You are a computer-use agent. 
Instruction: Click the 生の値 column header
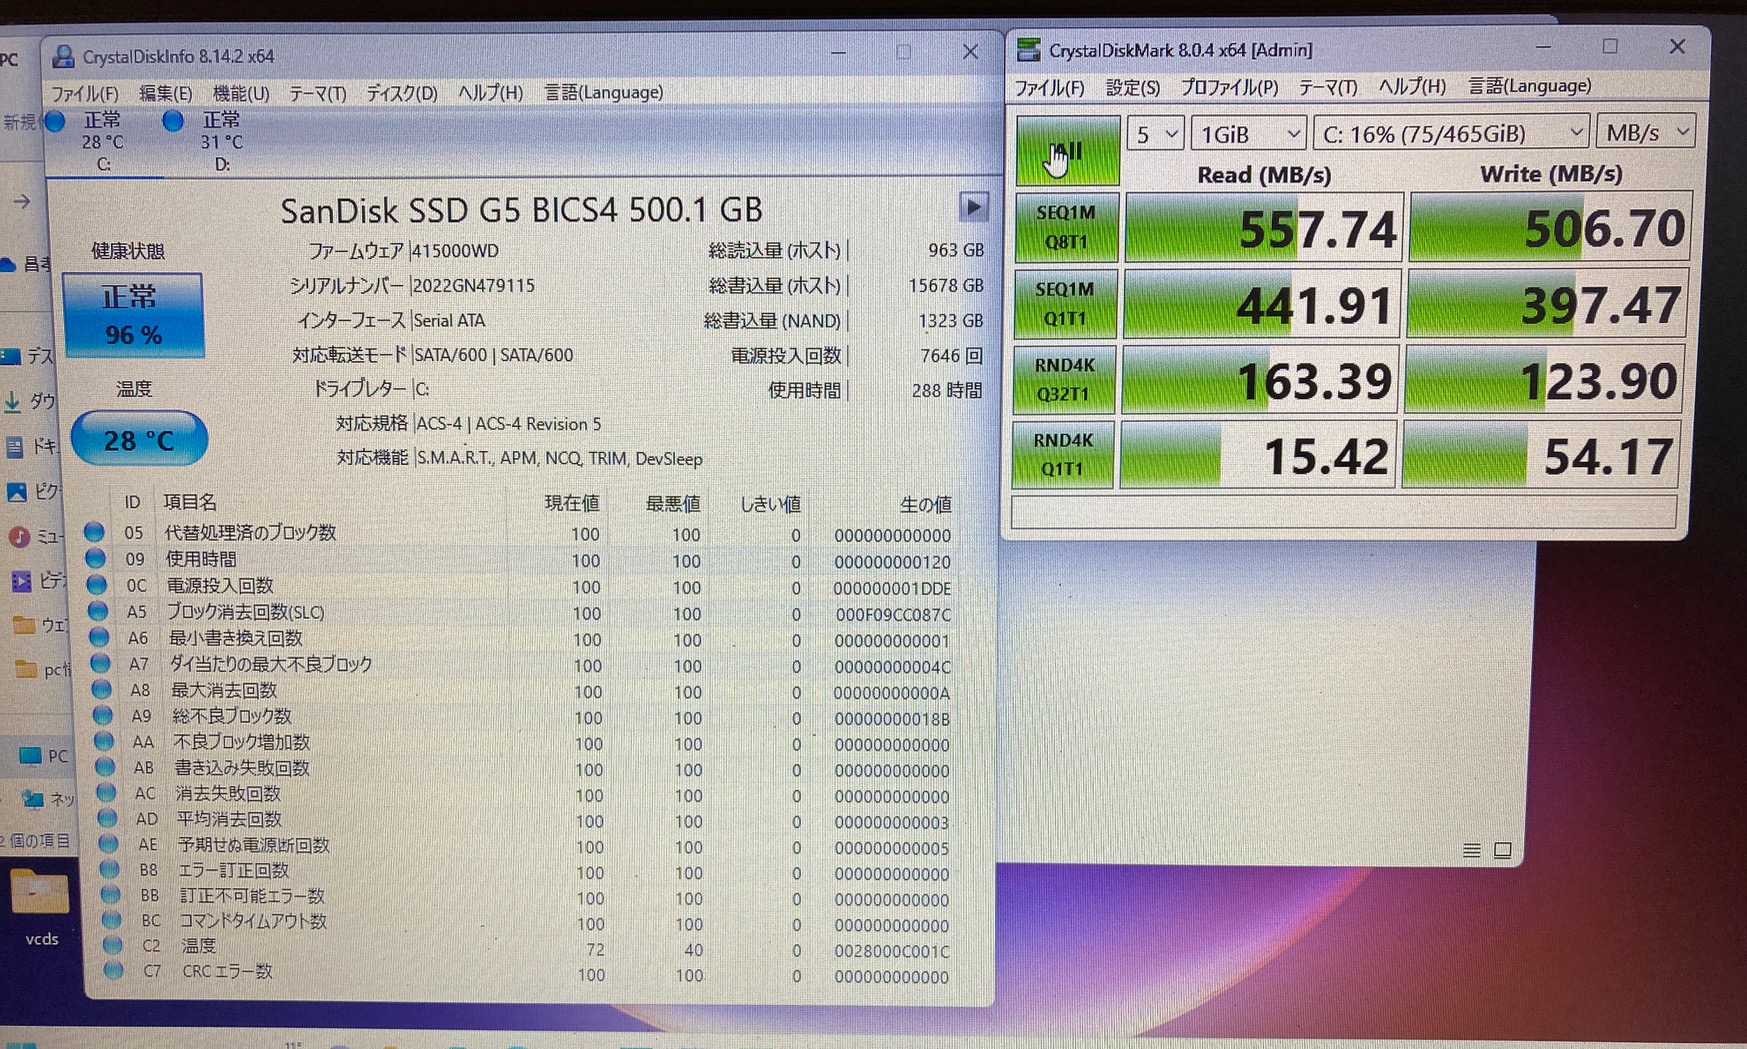tap(925, 505)
